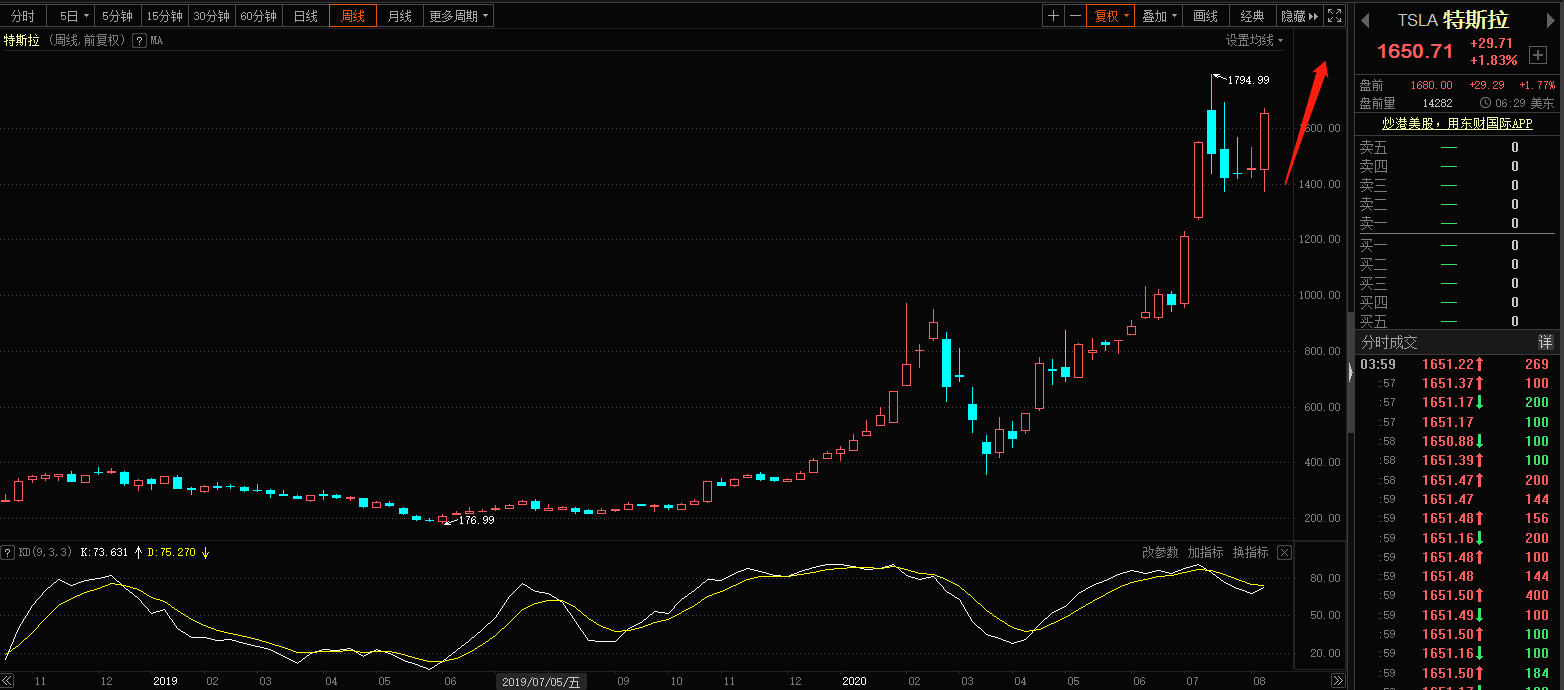Screen dimensions: 1564x690
Task: Click the zoom-out minus button on chart toolbar
Action: click(x=1075, y=16)
